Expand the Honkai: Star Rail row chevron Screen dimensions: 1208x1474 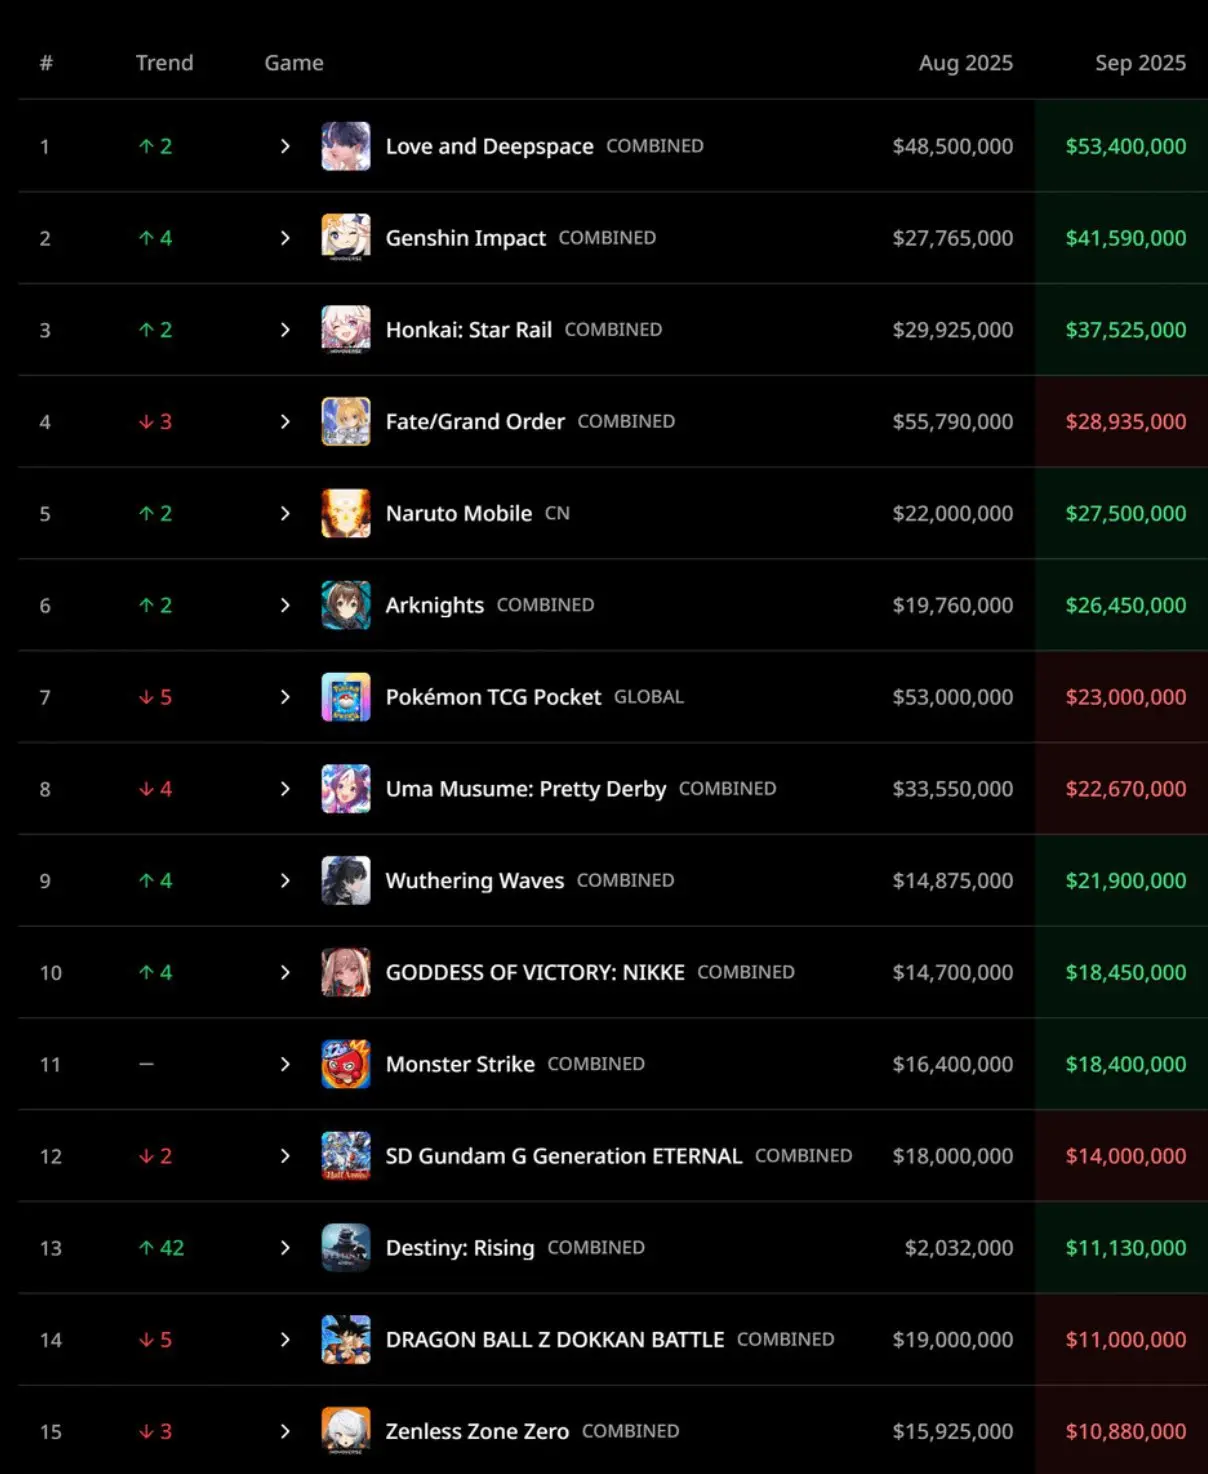[x=285, y=330]
